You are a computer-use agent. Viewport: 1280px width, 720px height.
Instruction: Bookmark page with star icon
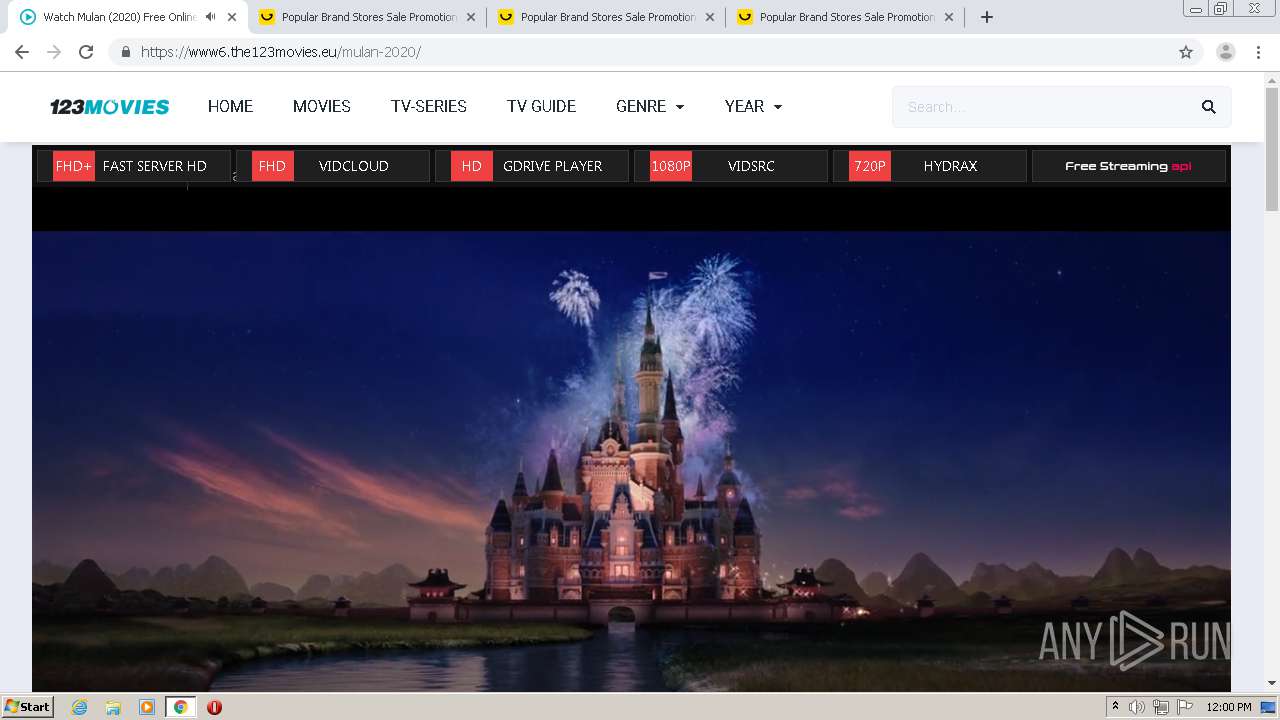tap(1186, 52)
